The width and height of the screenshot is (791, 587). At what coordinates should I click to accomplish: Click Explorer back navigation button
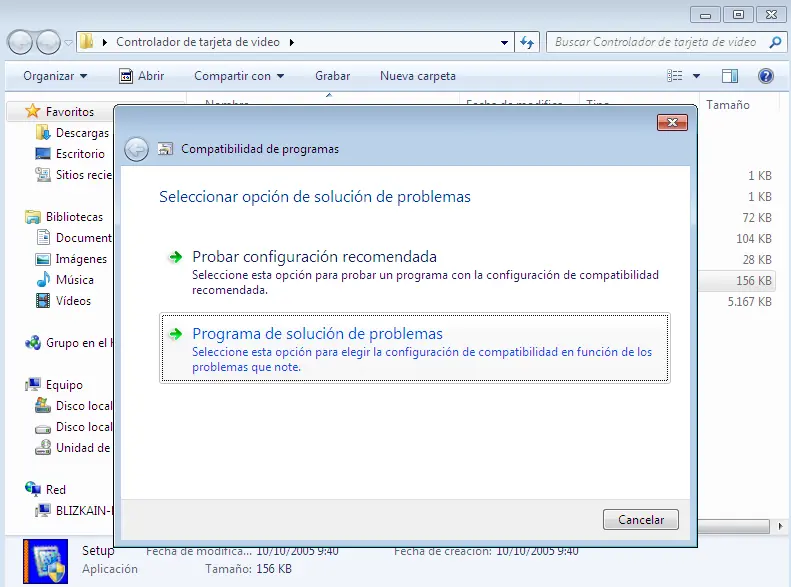20,42
